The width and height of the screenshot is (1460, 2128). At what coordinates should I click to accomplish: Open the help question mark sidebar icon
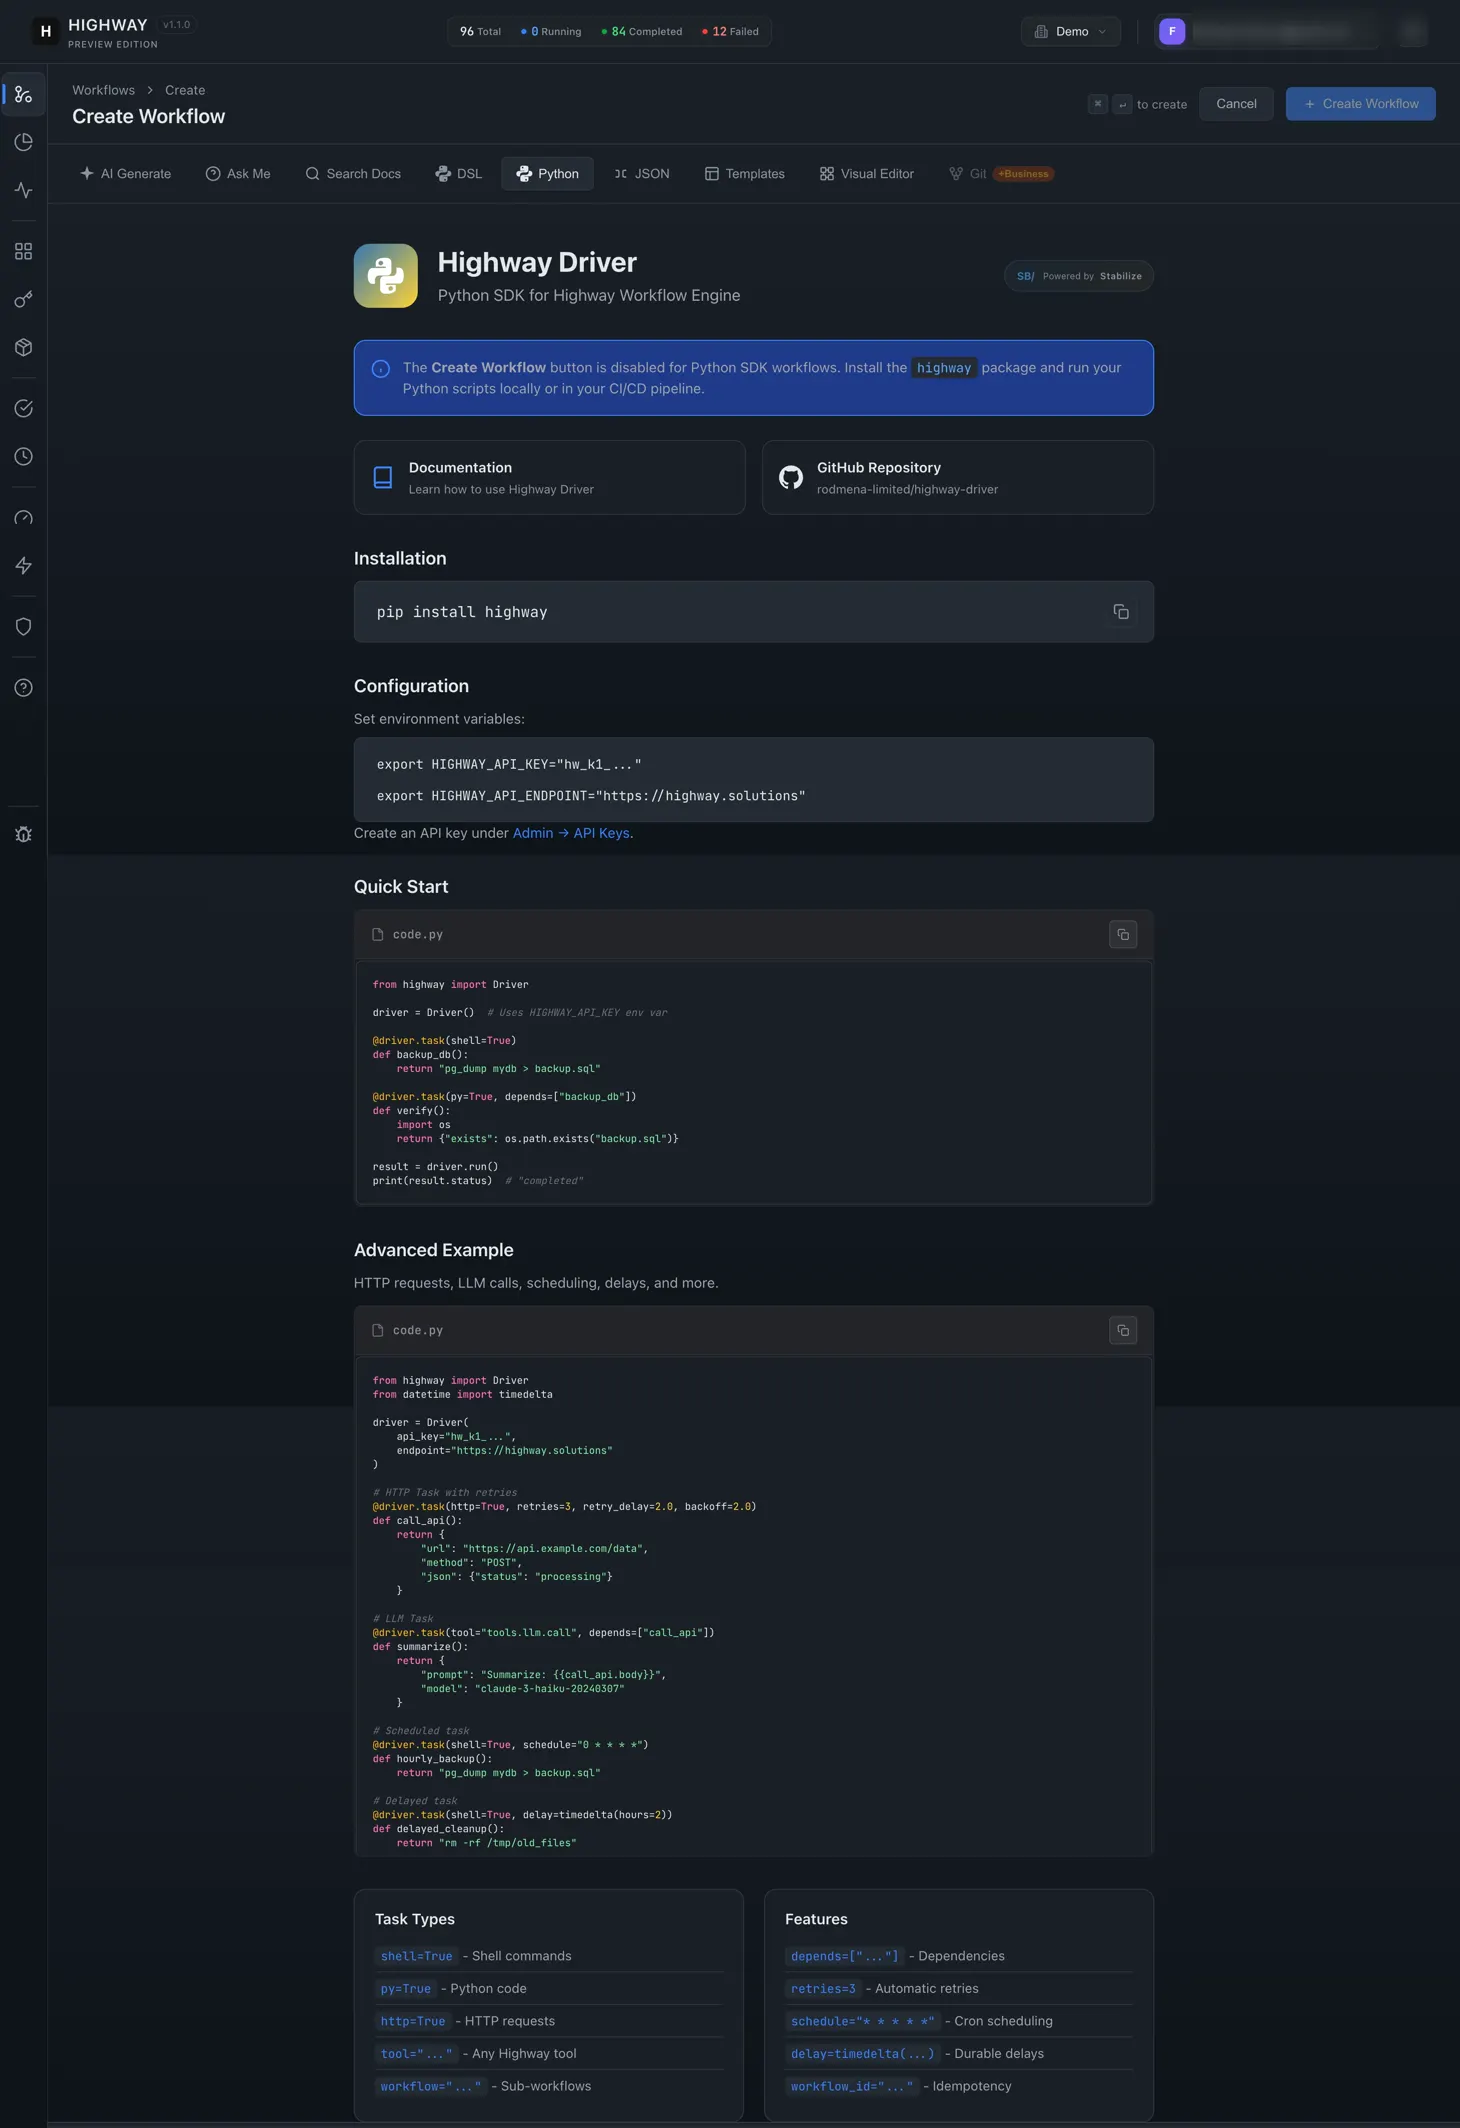pyautogui.click(x=23, y=687)
